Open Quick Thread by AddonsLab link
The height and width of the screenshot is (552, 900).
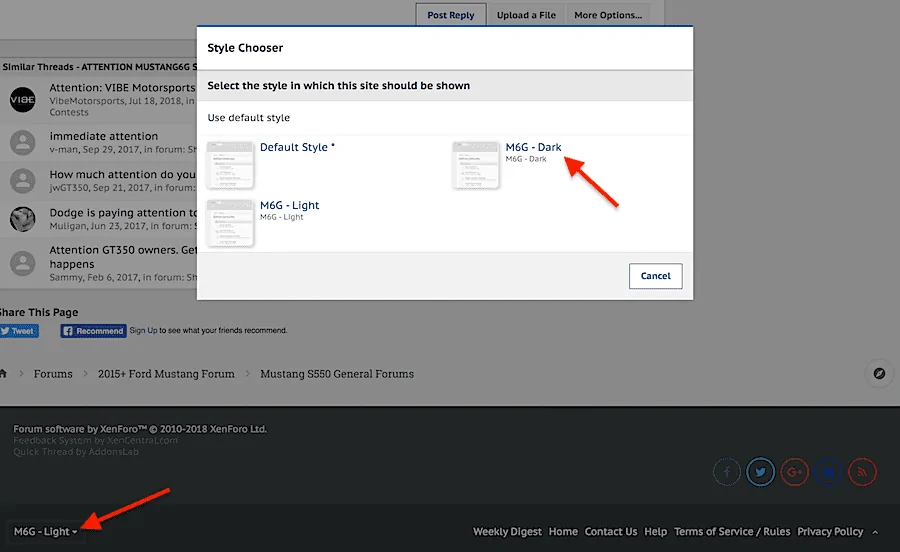point(76,452)
